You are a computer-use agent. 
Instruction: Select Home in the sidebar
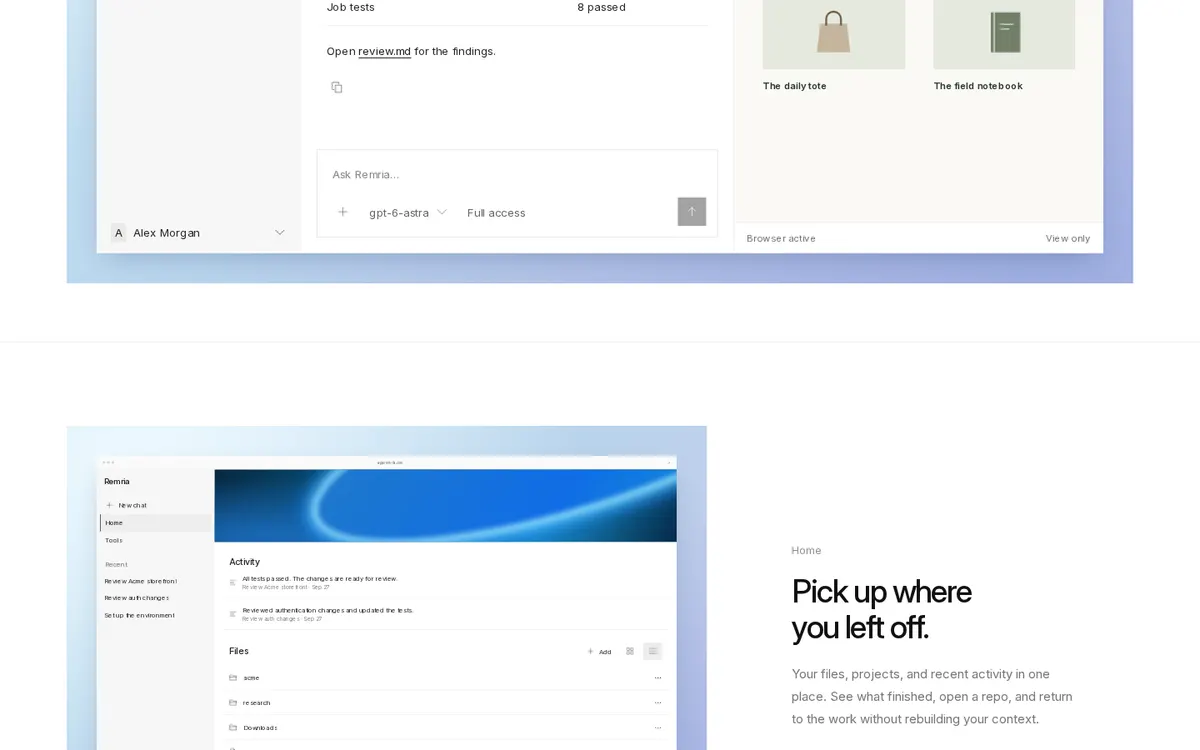(156, 523)
